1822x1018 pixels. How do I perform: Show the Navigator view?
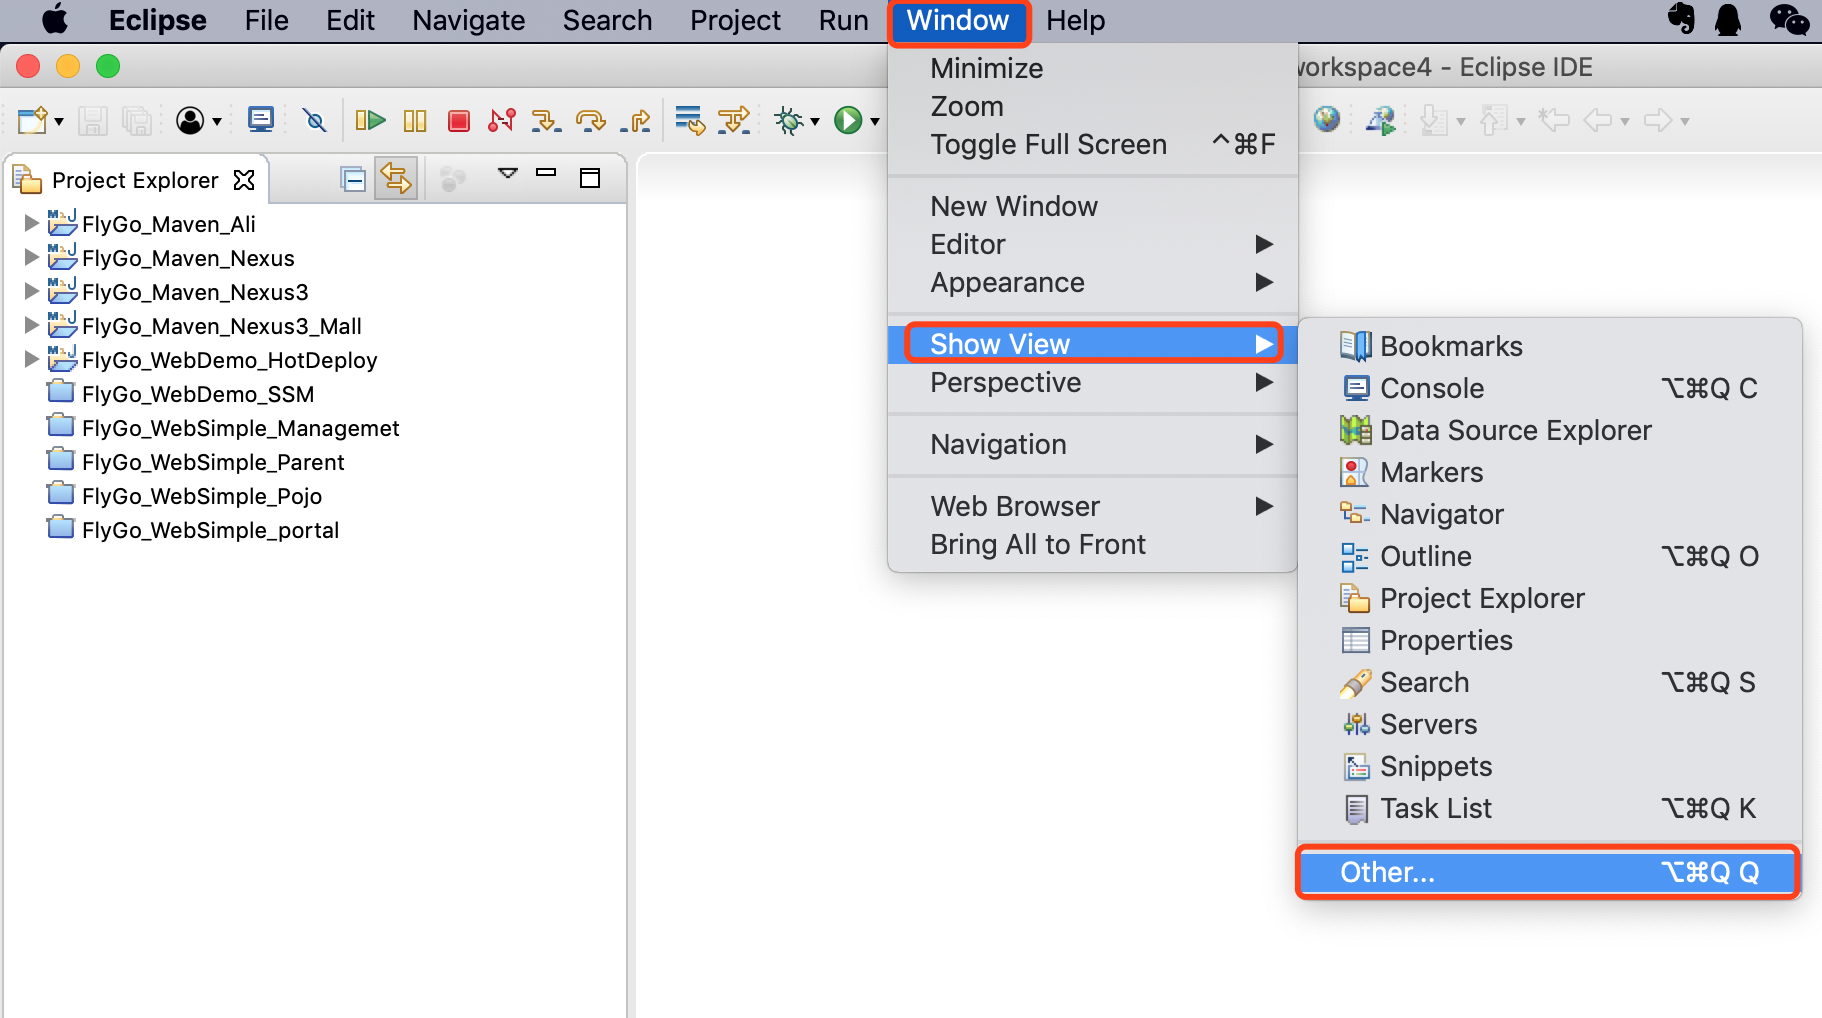pos(1550,514)
